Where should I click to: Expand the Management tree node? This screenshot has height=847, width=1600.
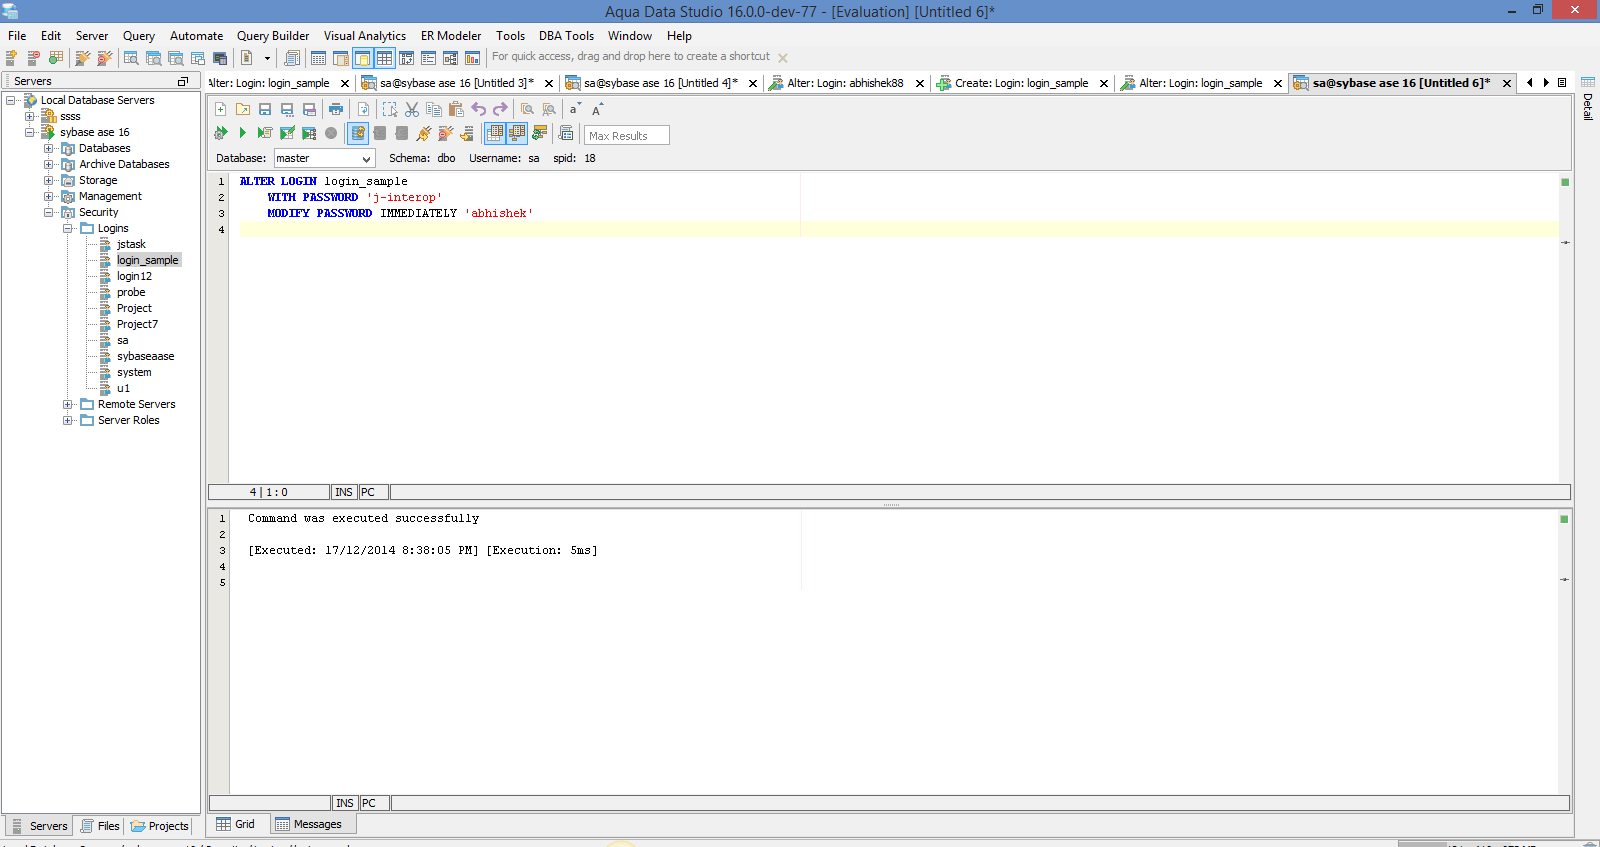tap(48, 196)
